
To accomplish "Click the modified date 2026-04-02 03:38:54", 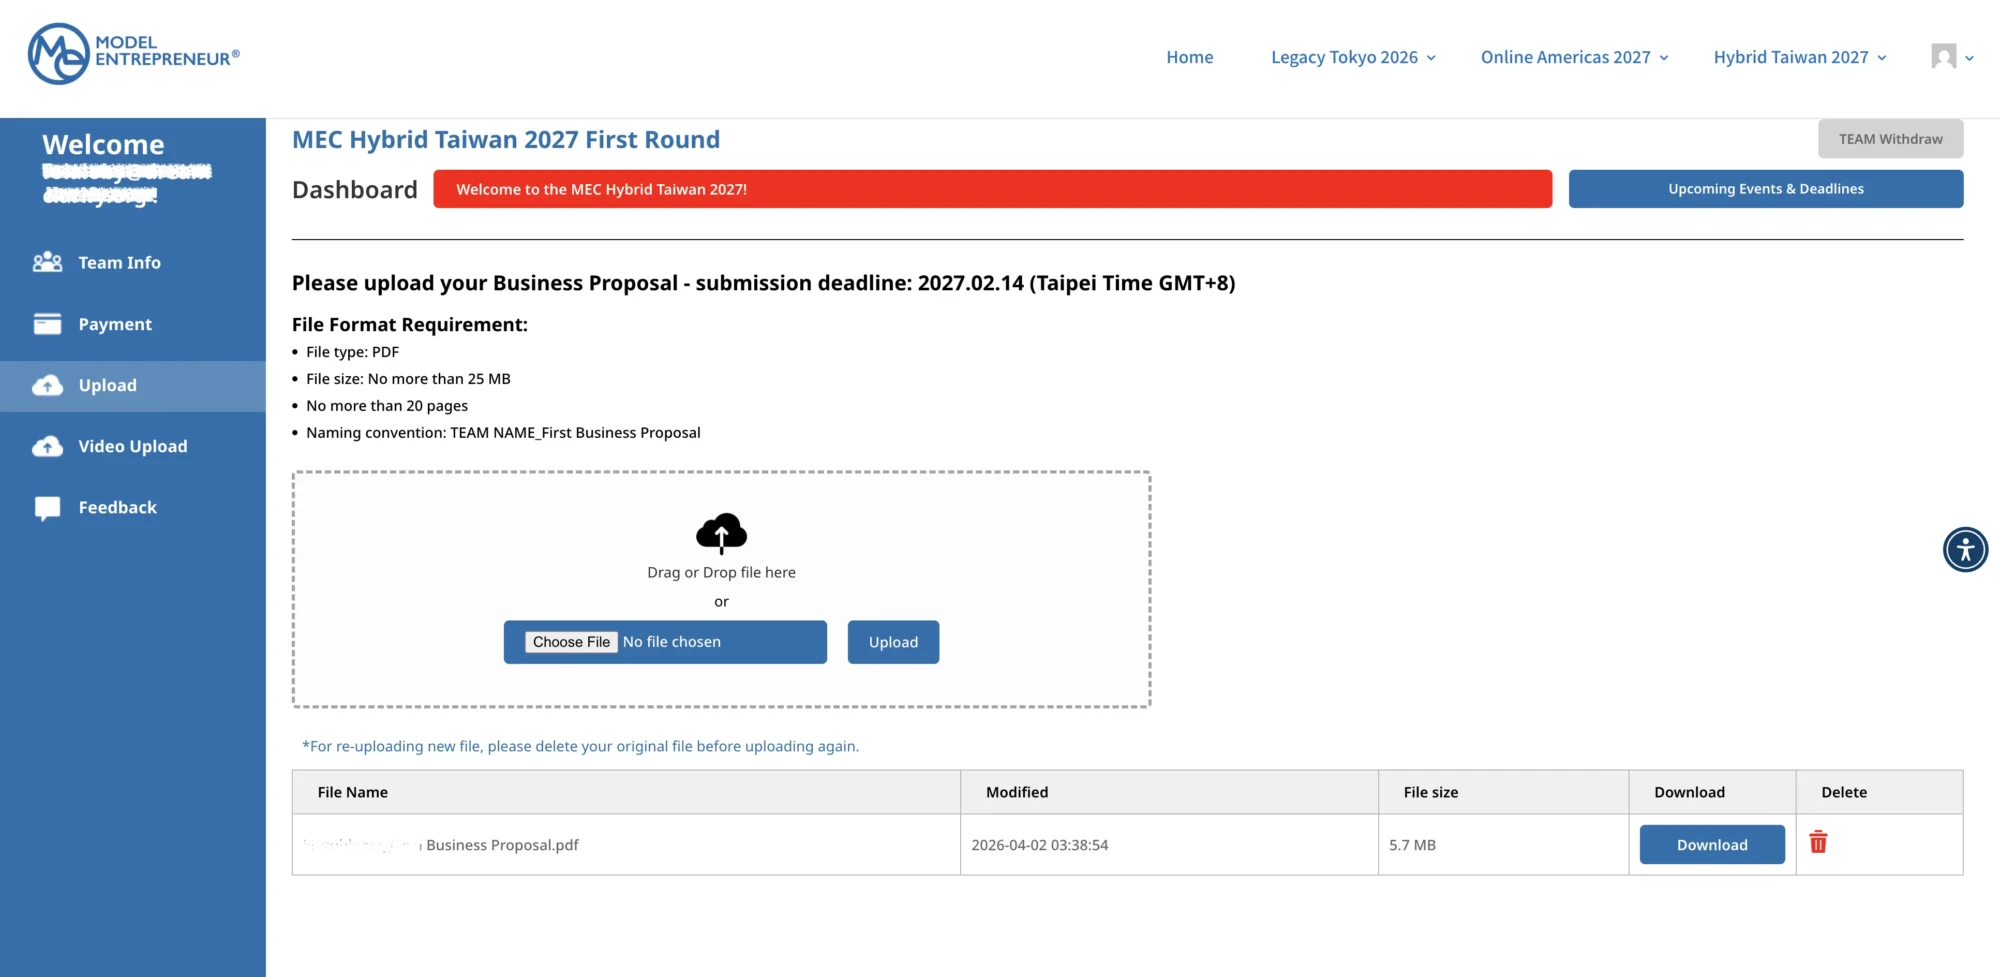I will click(x=1039, y=845).
